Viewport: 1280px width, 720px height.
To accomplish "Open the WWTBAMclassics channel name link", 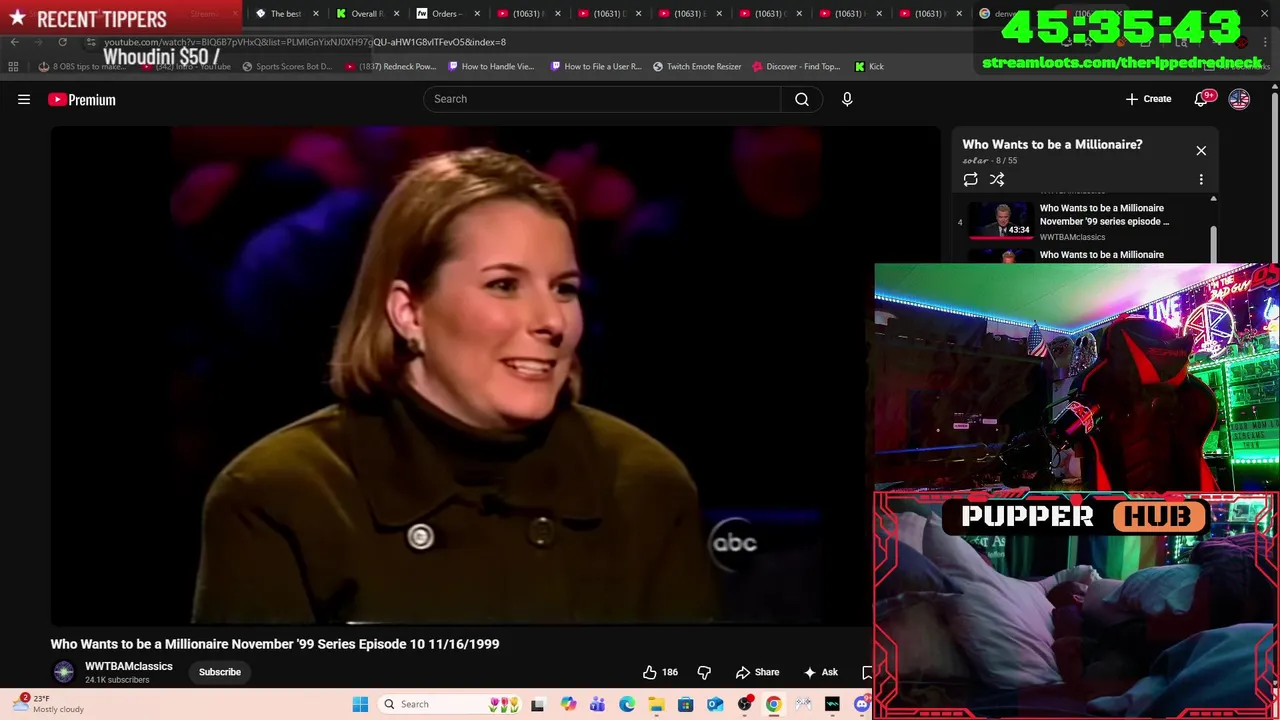I will 129,666.
